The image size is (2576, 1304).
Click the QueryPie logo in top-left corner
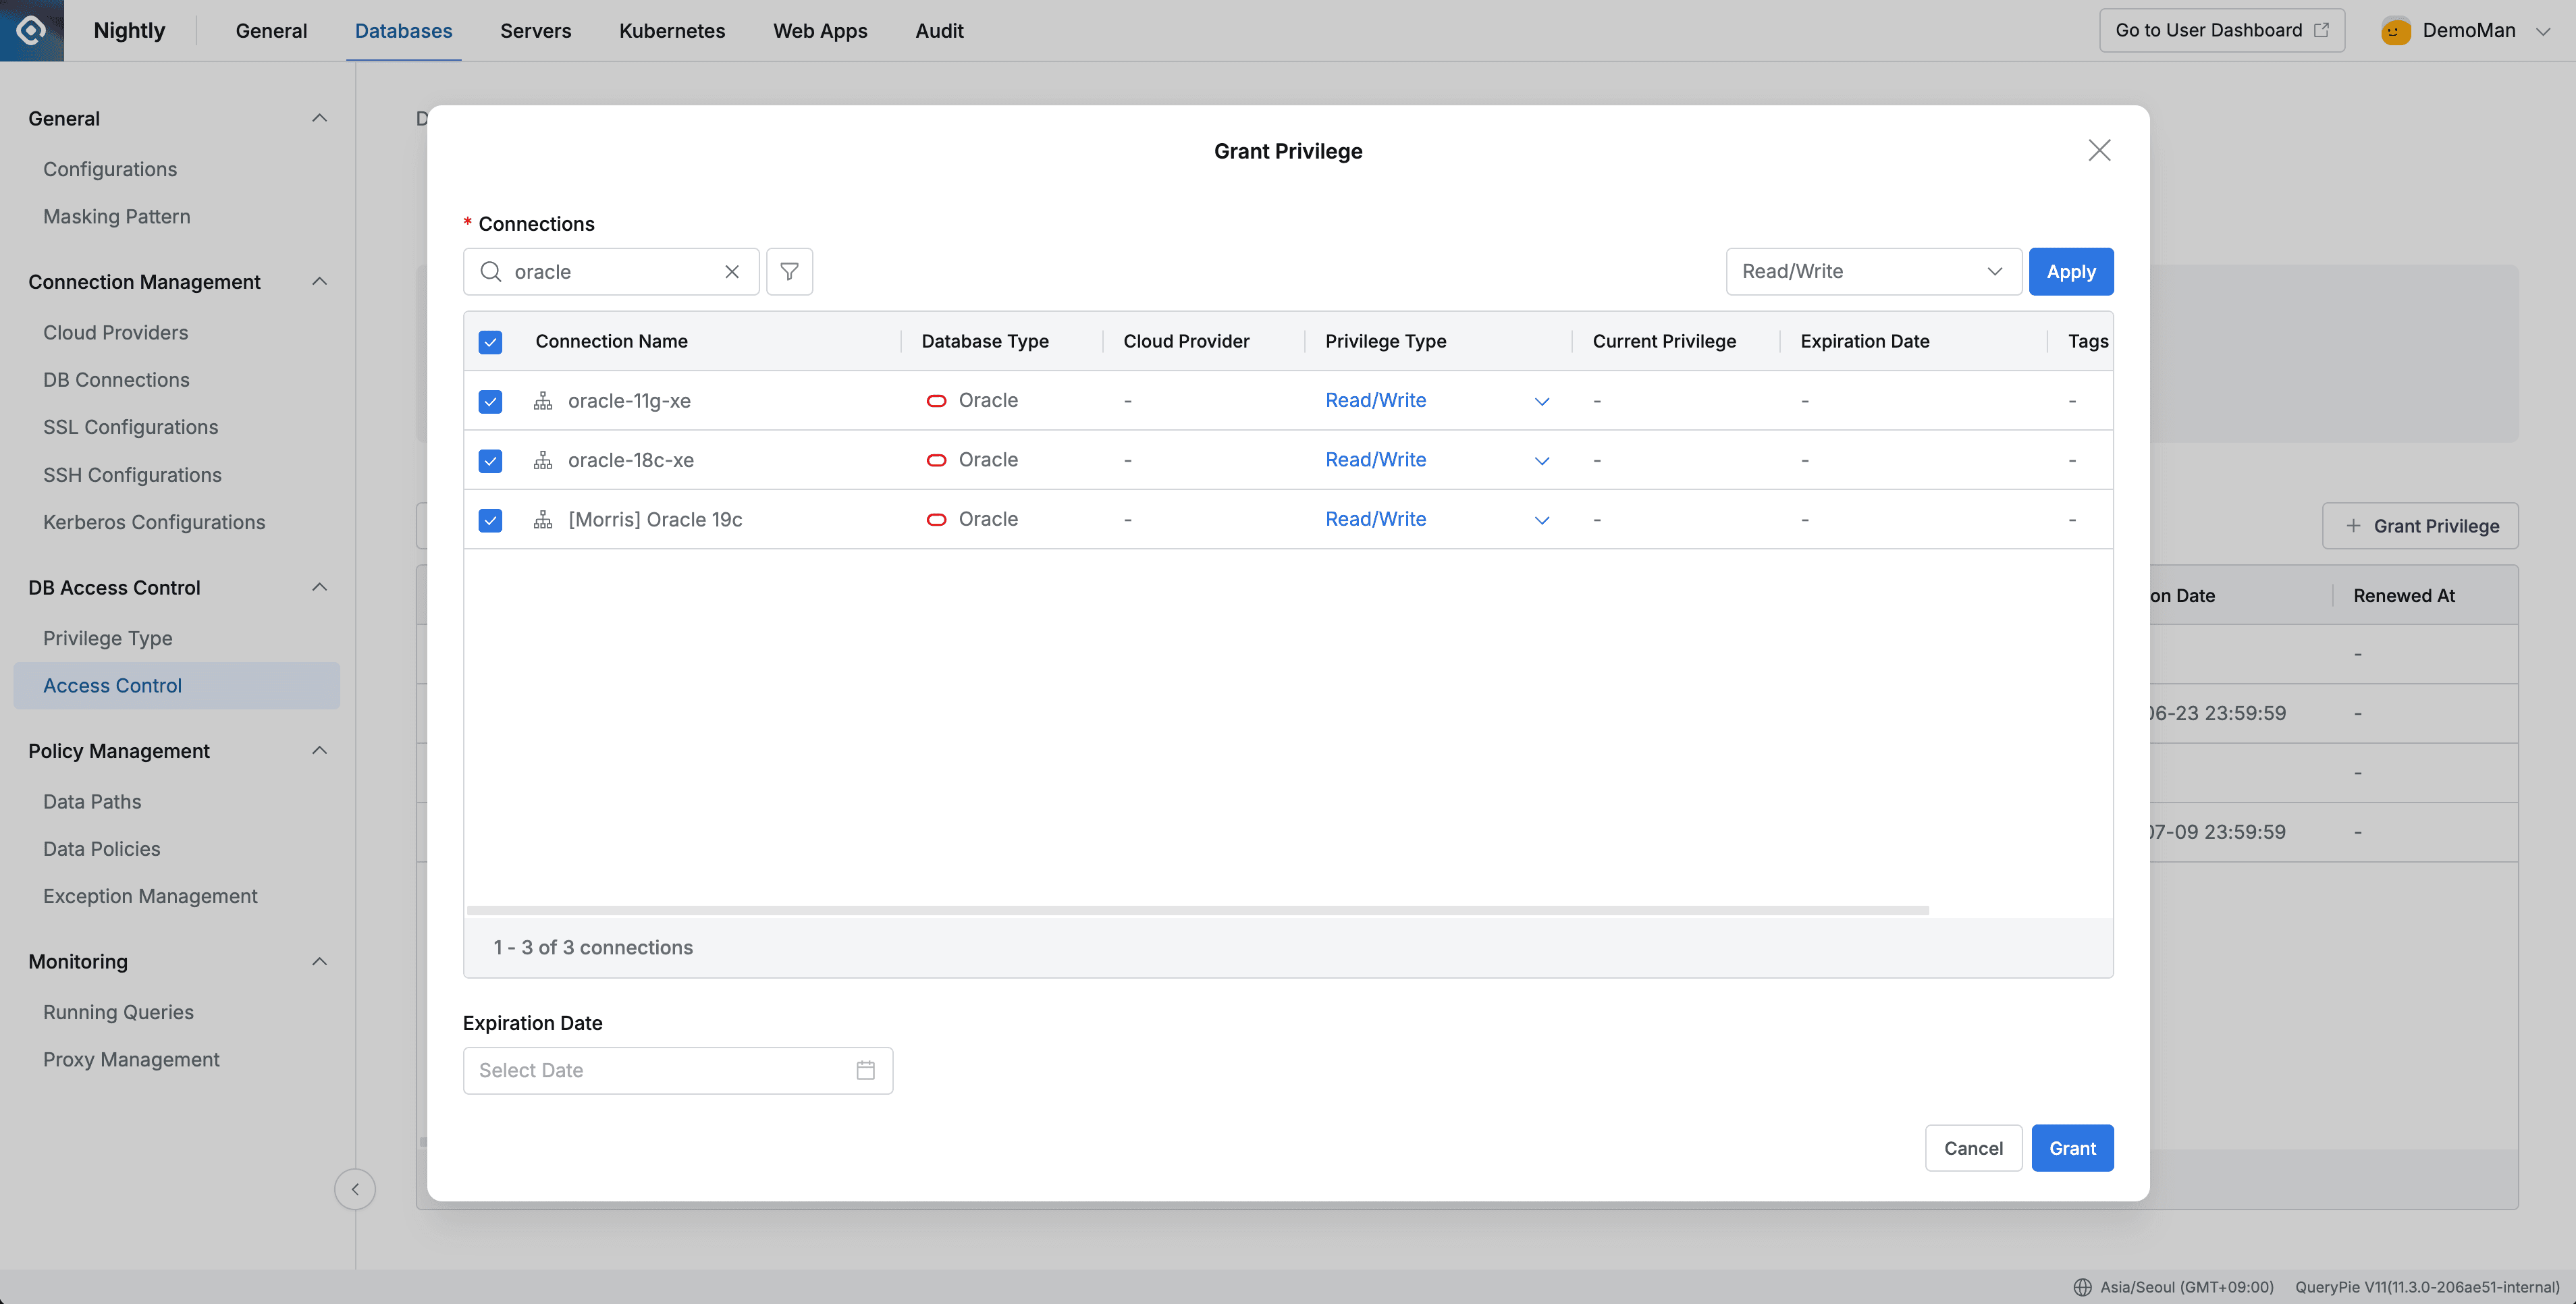[x=32, y=30]
